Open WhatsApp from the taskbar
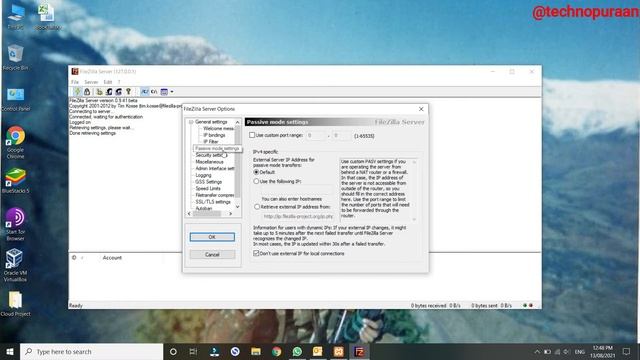The height and width of the screenshot is (360, 640). pos(297,351)
